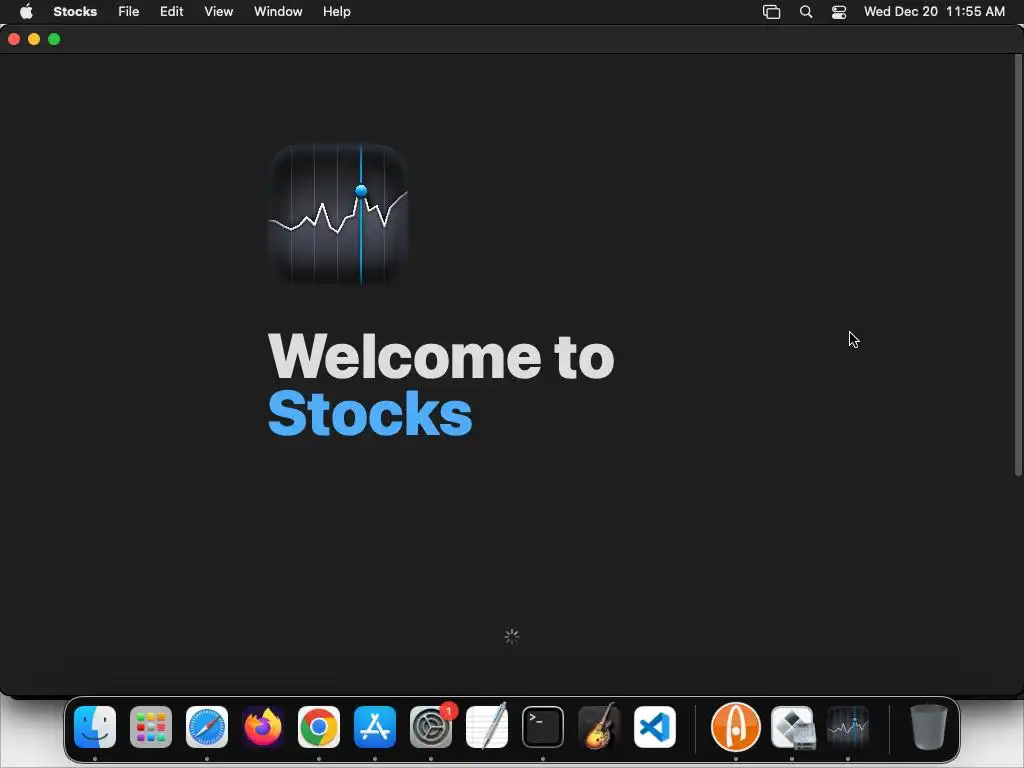
Task: Open System Preferences from the Dock
Action: click(431, 727)
